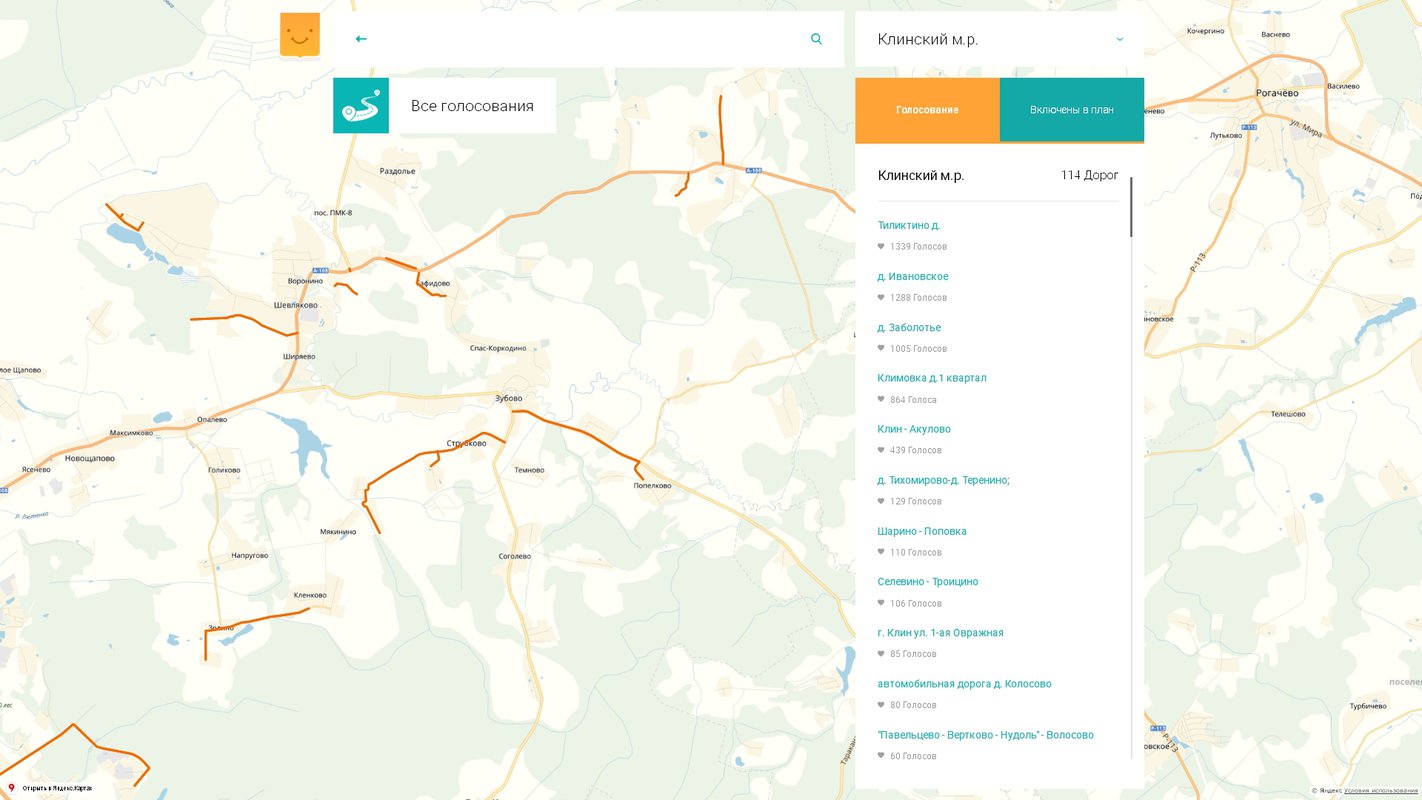Open the Климовка д.1 квартал entry
Viewport: 1422px width, 800px height.
point(932,378)
